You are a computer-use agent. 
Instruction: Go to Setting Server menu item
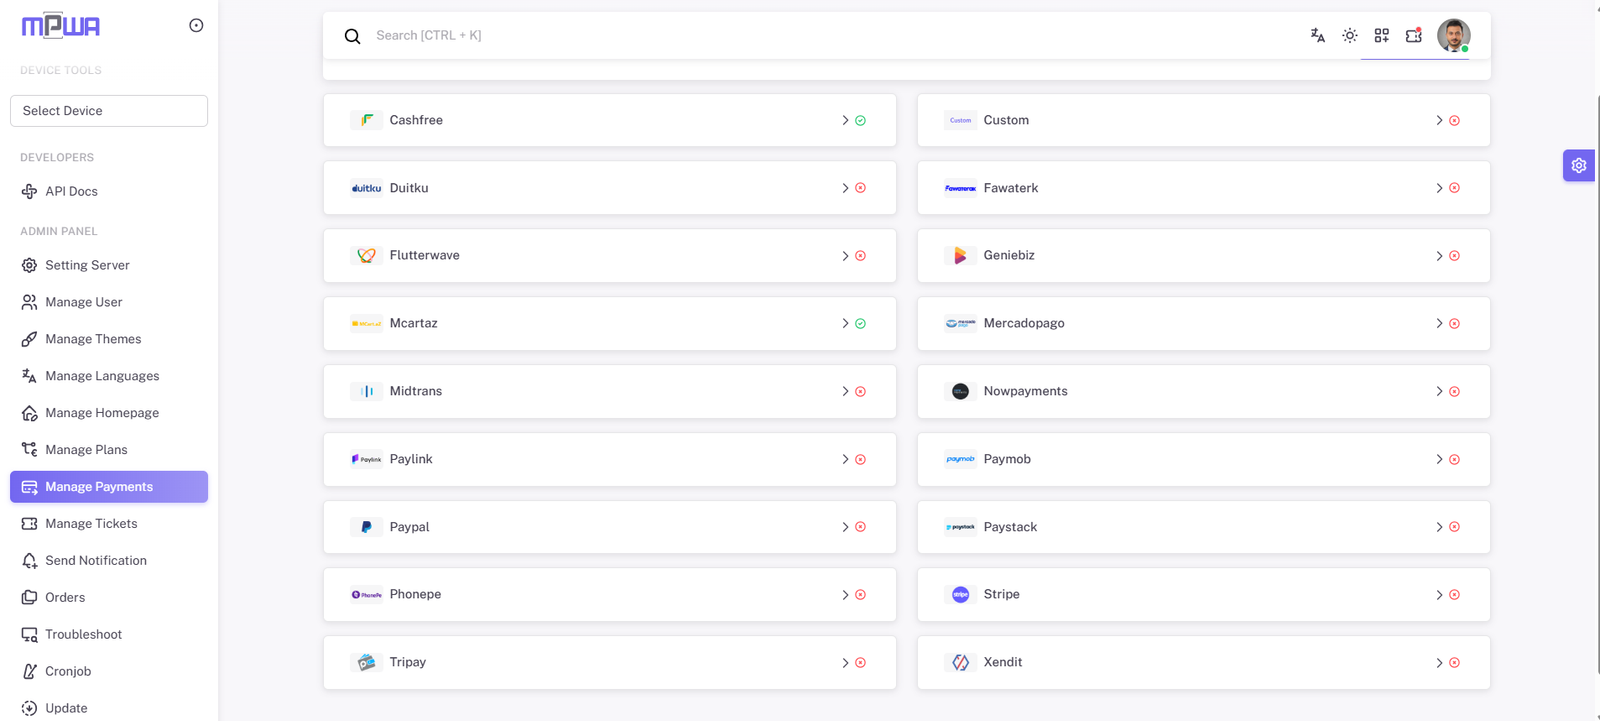[x=87, y=265]
